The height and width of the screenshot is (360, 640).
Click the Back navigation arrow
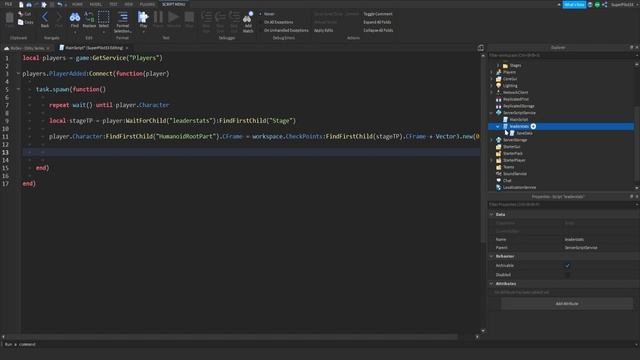click(x=45, y=17)
